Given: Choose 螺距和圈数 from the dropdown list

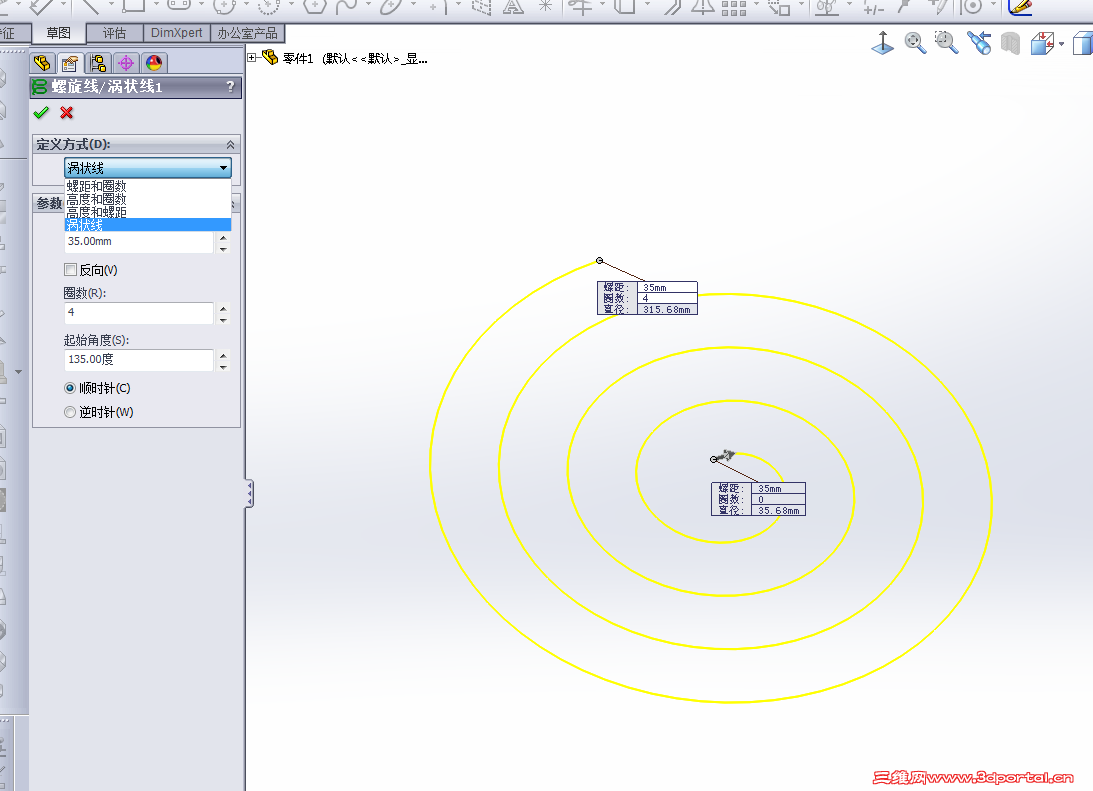Looking at the screenshot, I should pyautogui.click(x=148, y=186).
